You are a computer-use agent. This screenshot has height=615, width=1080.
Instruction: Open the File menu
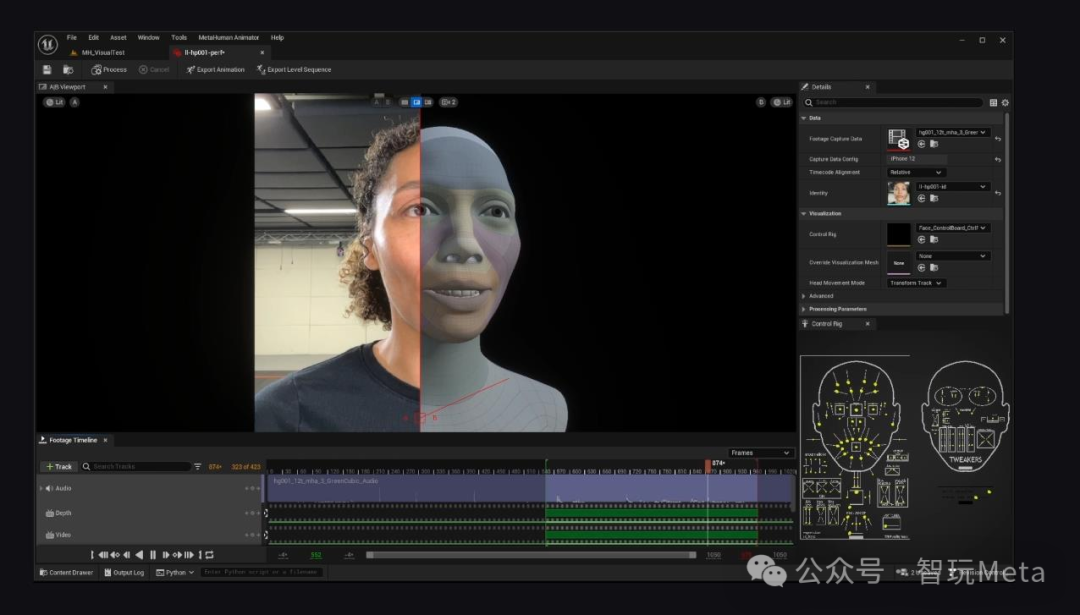pyautogui.click(x=72, y=38)
